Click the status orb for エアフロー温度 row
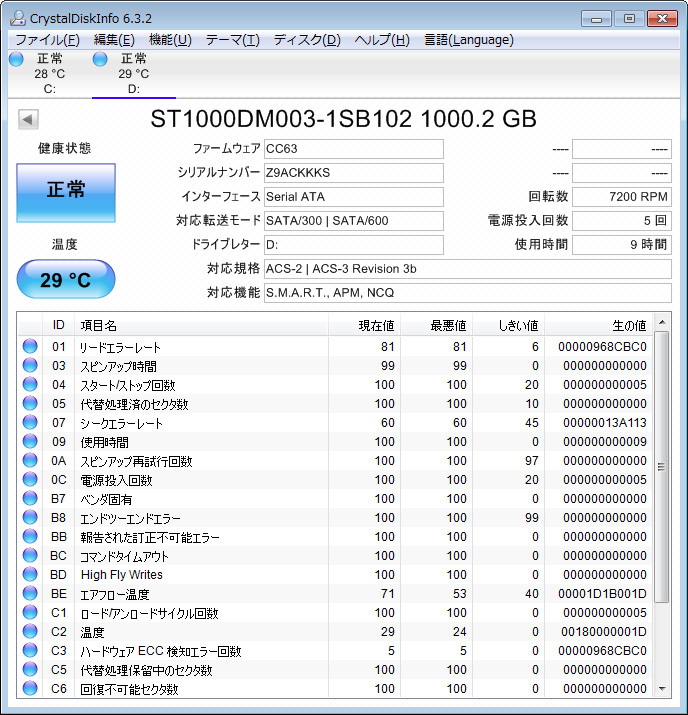Image resolution: width=688 pixels, height=715 pixels. click(30, 594)
